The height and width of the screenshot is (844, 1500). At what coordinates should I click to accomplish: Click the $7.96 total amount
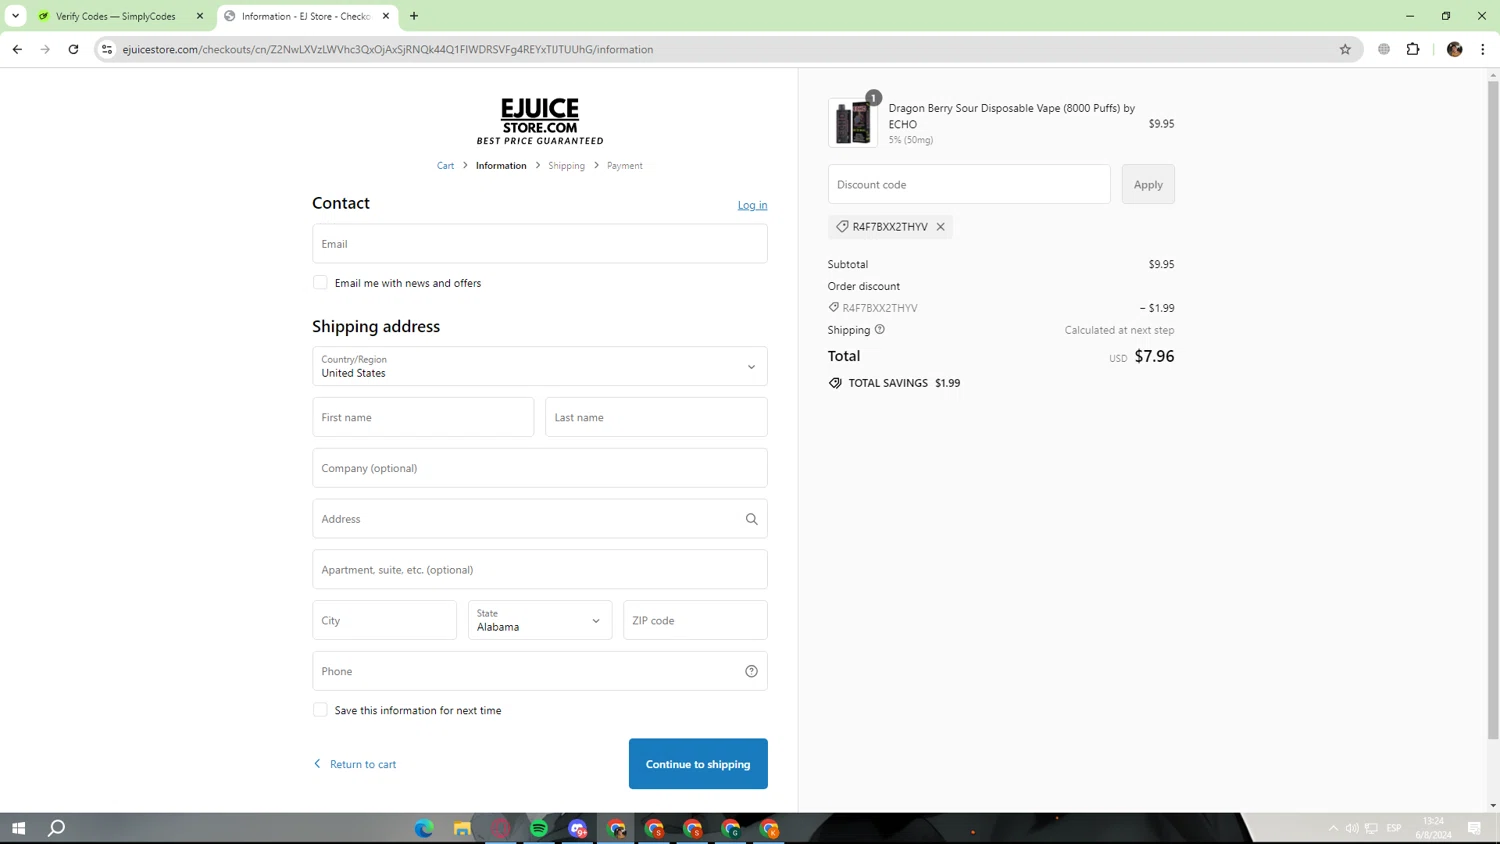1154,356
